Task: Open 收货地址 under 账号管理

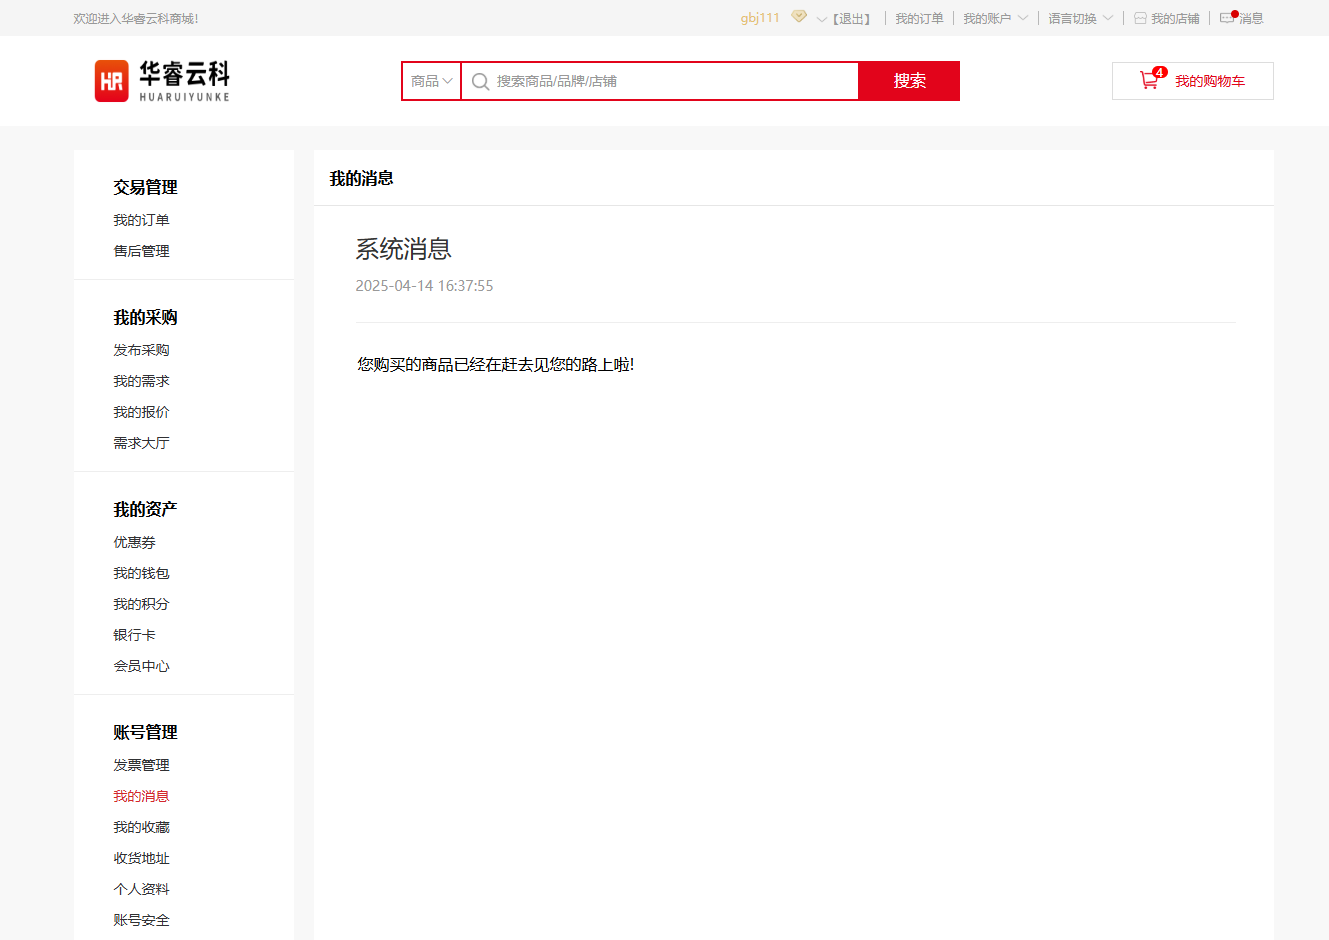Action: point(141,858)
